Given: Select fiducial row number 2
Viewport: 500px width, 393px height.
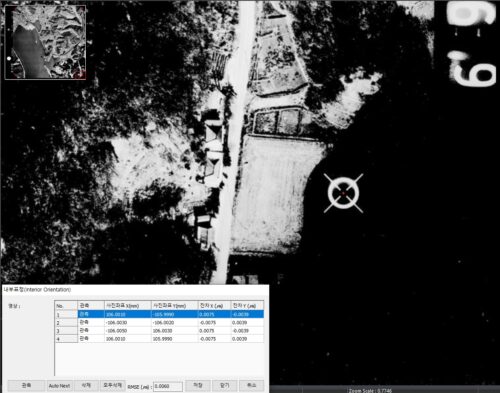Looking at the screenshot, I should tap(159, 322).
